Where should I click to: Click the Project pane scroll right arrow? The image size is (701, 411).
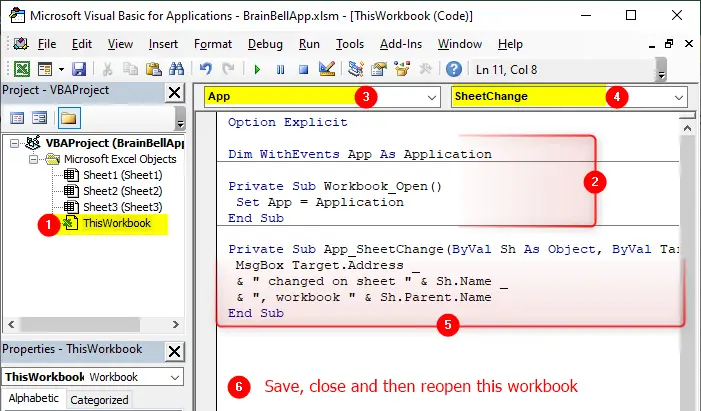tap(176, 325)
